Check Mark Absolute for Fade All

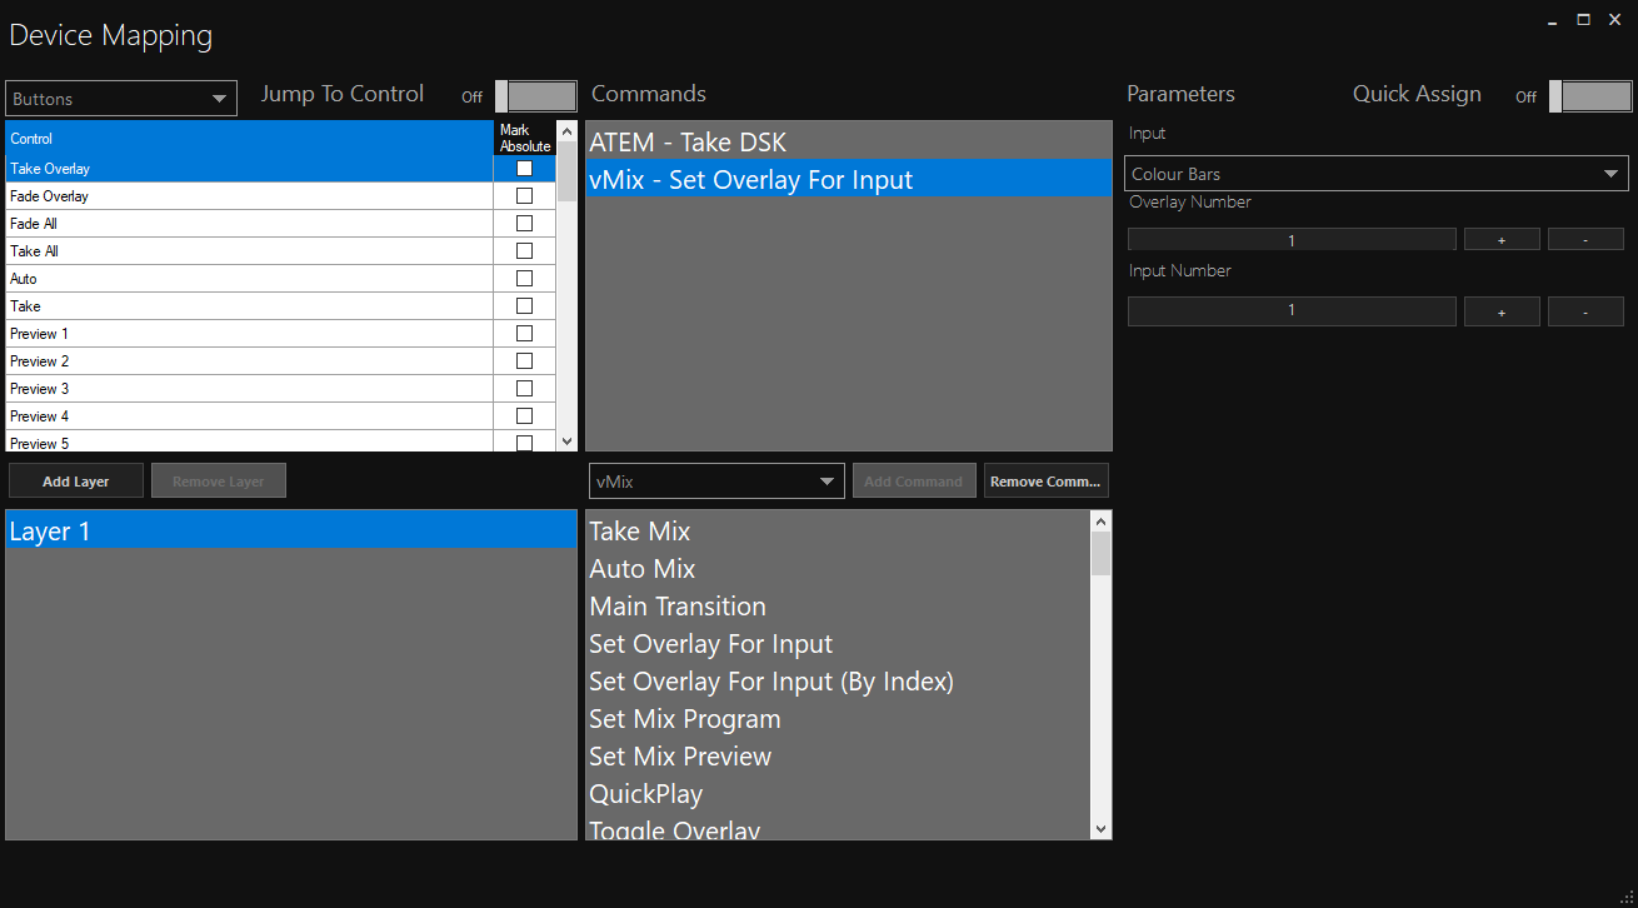click(524, 223)
